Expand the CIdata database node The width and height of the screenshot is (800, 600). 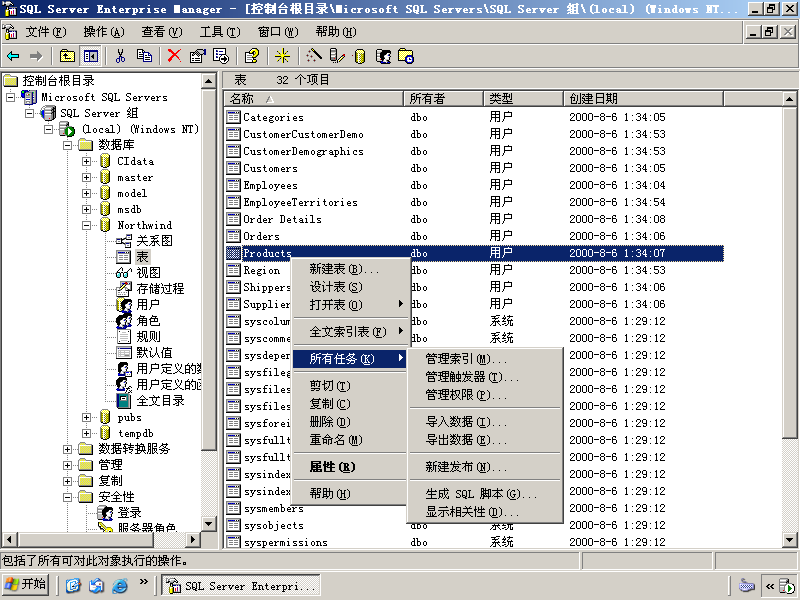[x=87, y=161]
